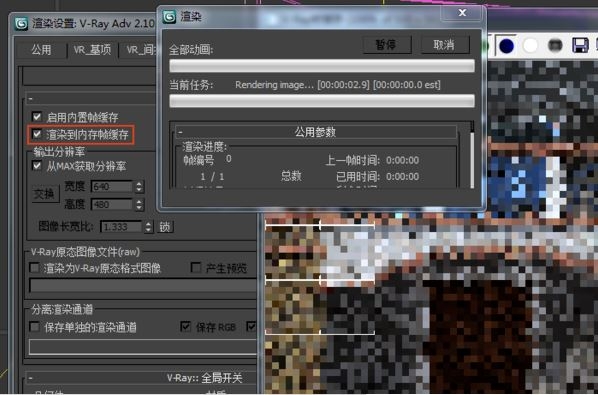This screenshot has height=395, width=598.
Task: Enable 保存单独的渲染通道 checkbox
Action: pos(35,327)
